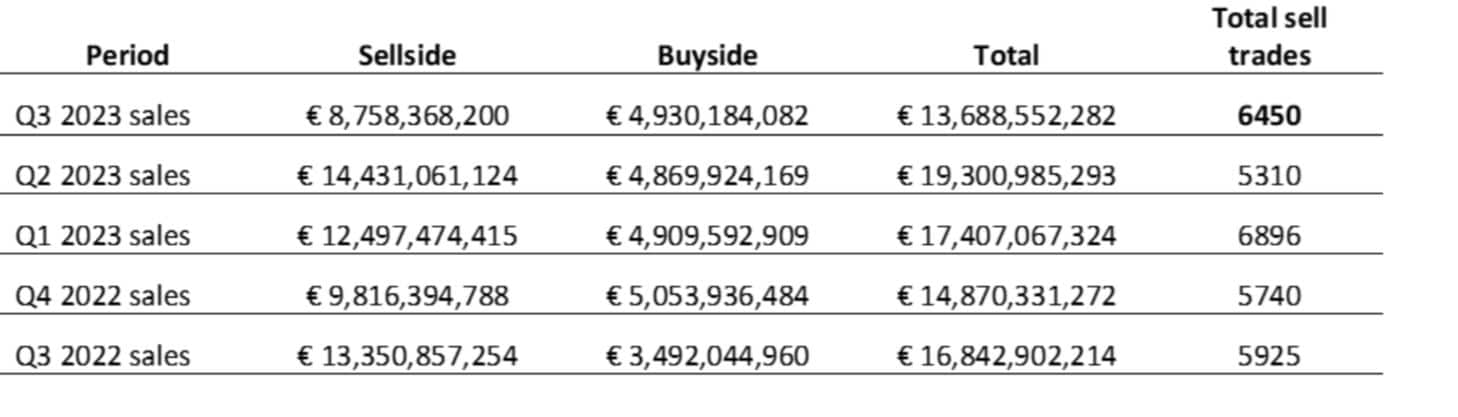This screenshot has height=417, width=1458.
Task: Select the Q3 2023 sales row label
Action: click(x=102, y=116)
